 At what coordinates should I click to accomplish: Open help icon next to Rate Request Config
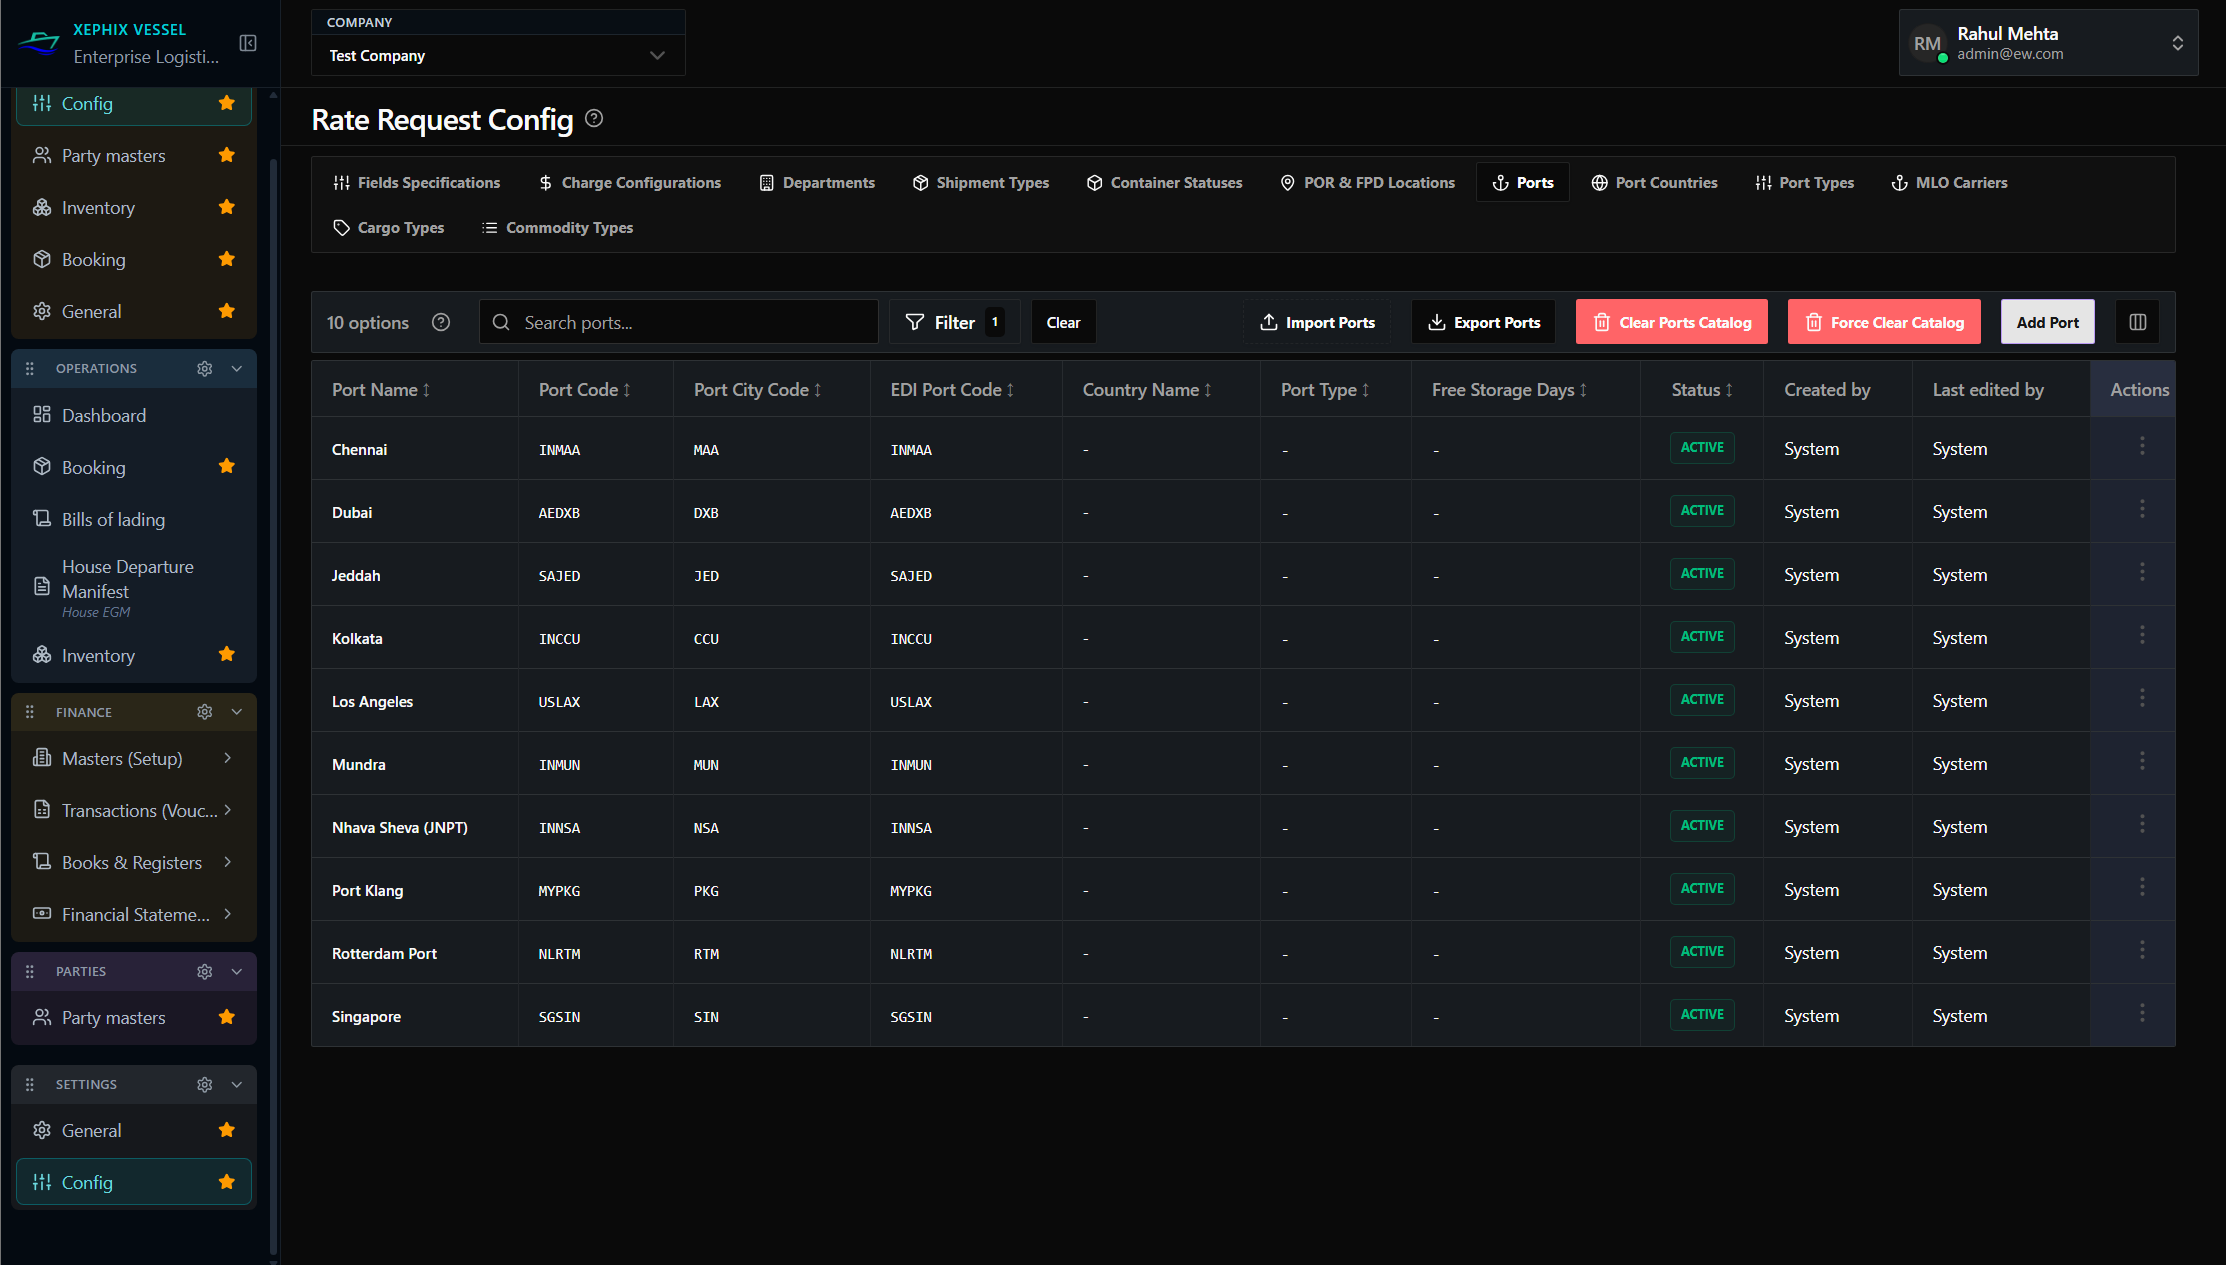coord(594,119)
